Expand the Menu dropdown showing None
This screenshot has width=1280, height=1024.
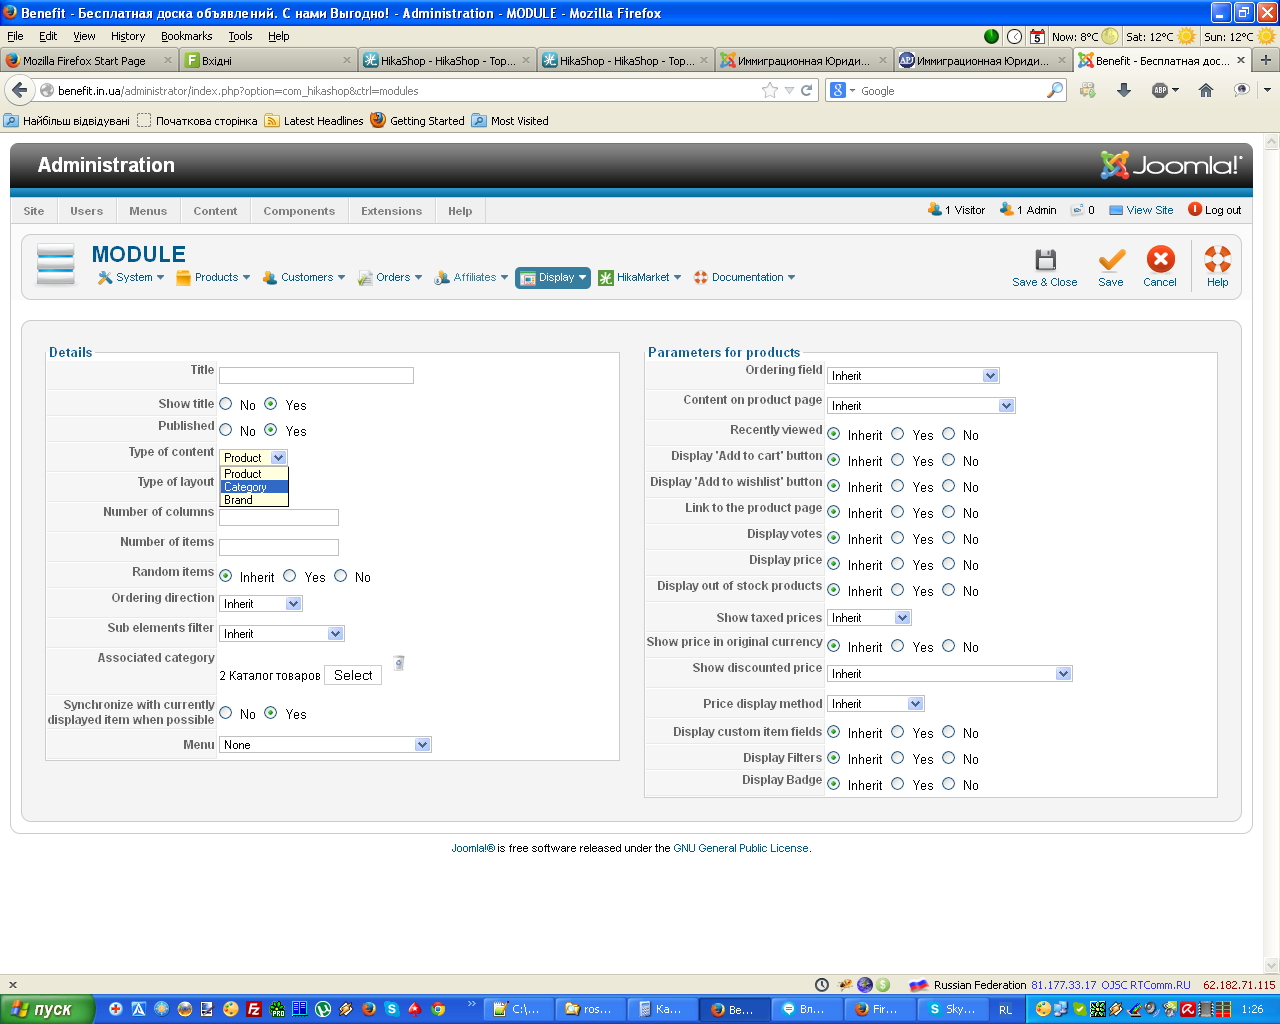point(325,745)
